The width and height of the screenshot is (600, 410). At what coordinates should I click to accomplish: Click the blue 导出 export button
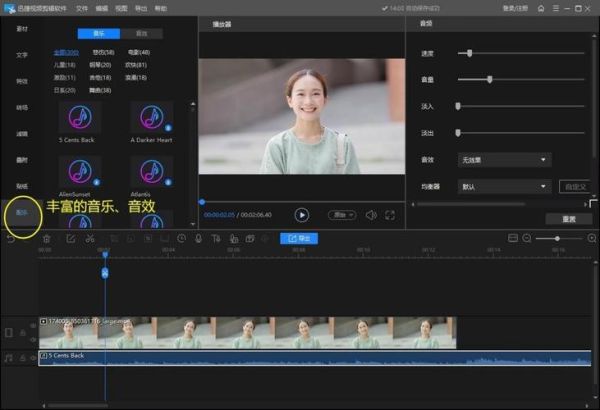[x=299, y=238]
